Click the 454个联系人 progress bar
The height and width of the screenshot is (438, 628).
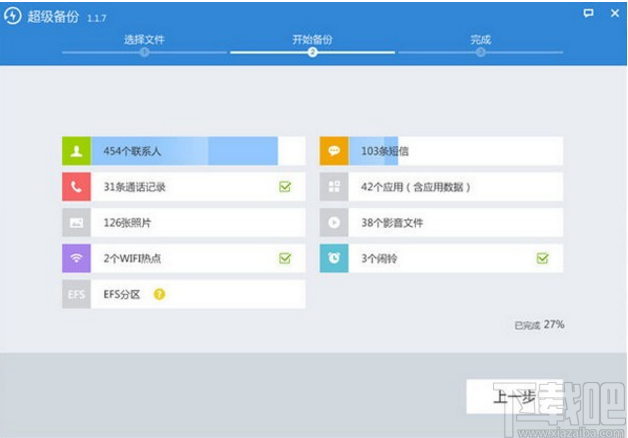pos(198,151)
